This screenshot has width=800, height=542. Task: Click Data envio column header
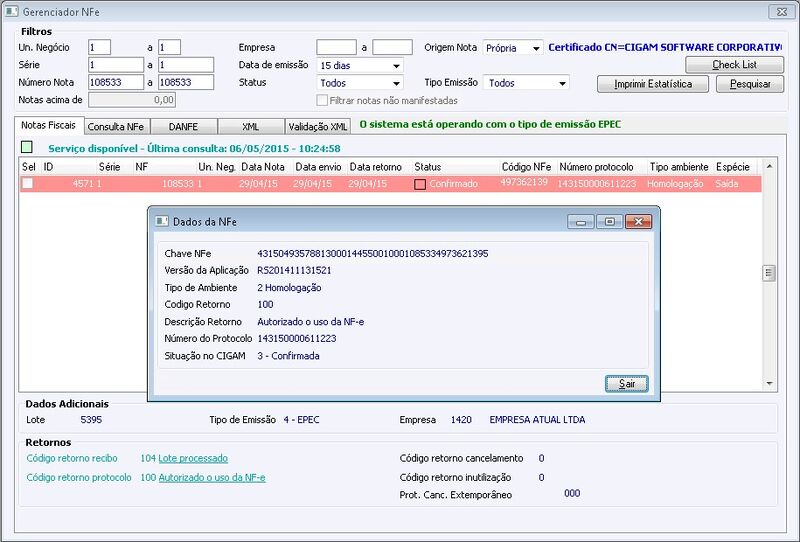click(318, 167)
